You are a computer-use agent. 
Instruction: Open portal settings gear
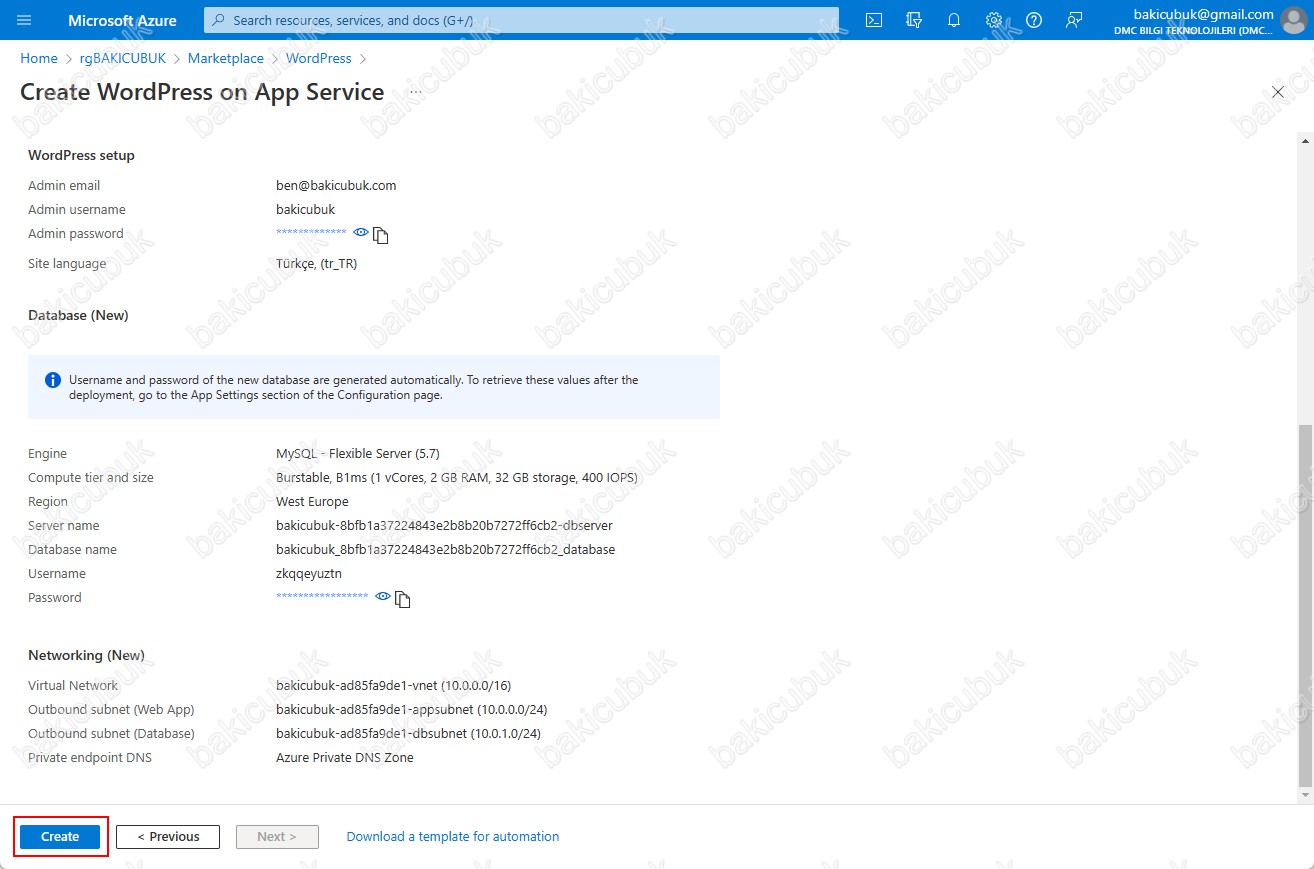994,20
